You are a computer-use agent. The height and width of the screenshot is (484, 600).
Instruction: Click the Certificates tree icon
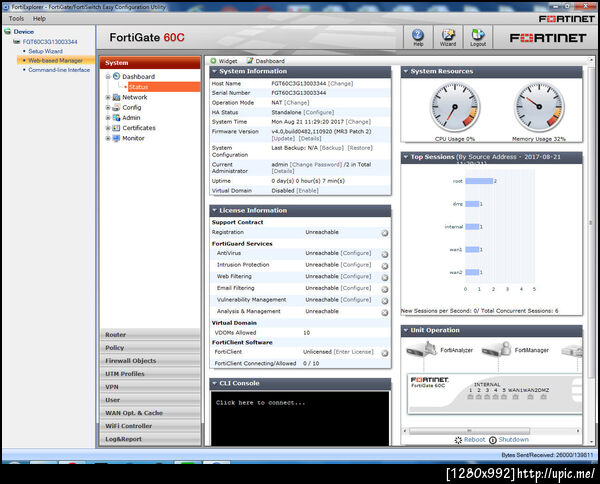pyautogui.click(x=116, y=128)
